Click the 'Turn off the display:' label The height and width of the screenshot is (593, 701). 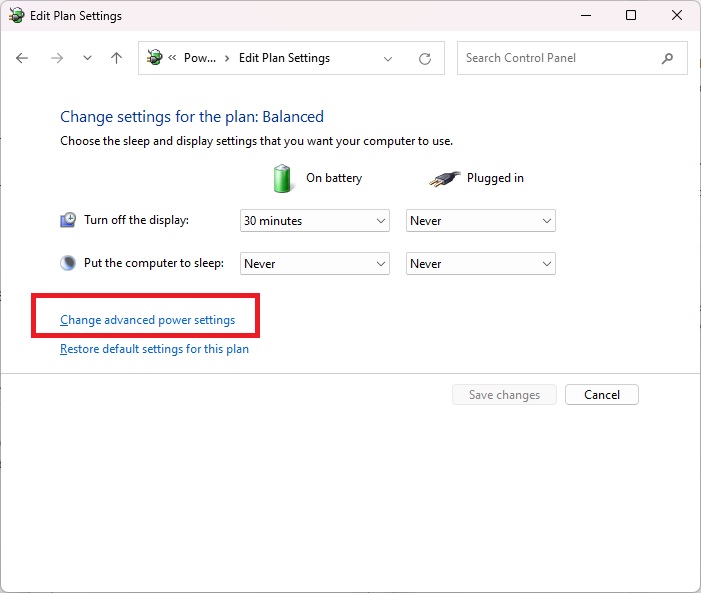click(x=136, y=220)
